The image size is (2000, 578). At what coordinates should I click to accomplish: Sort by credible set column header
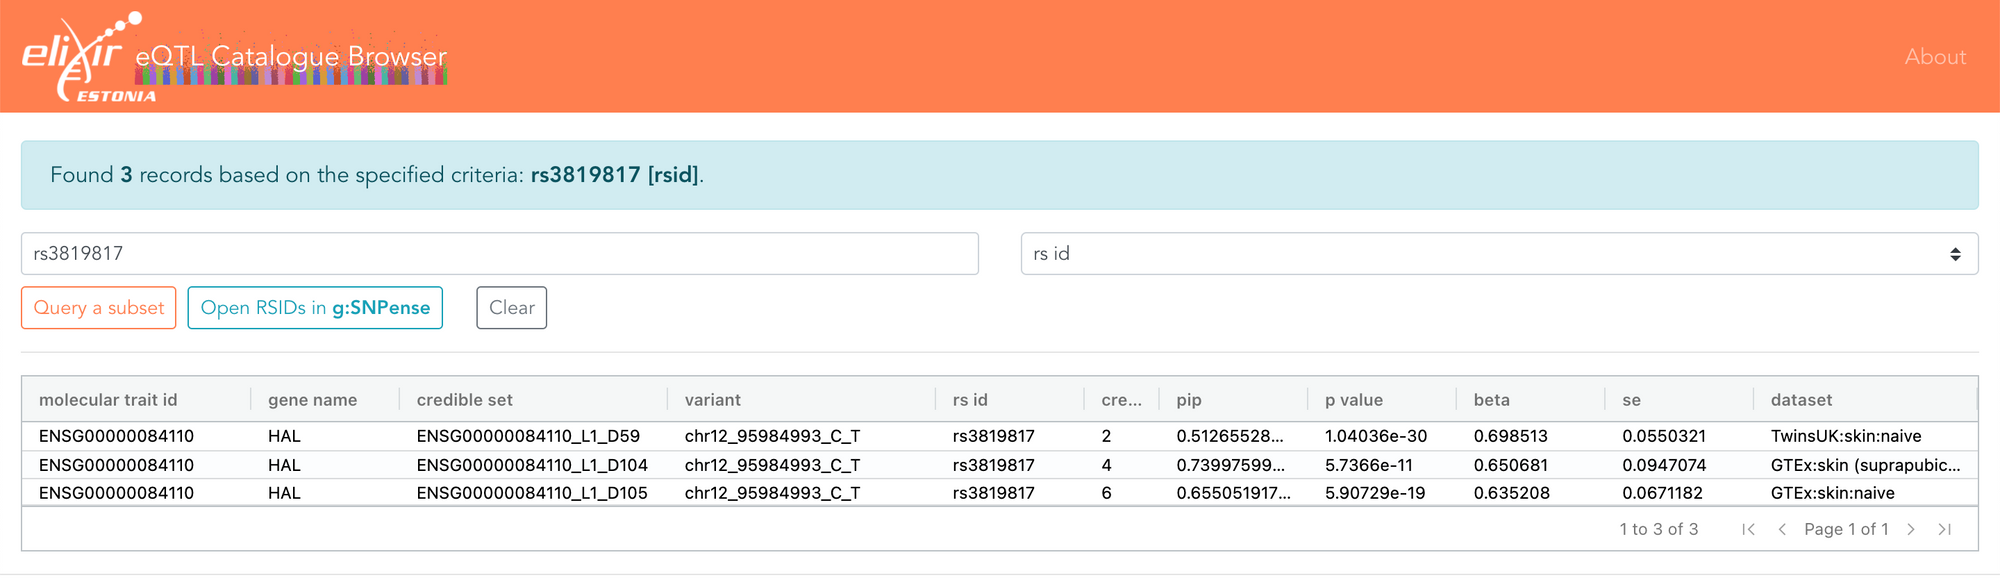(x=465, y=400)
